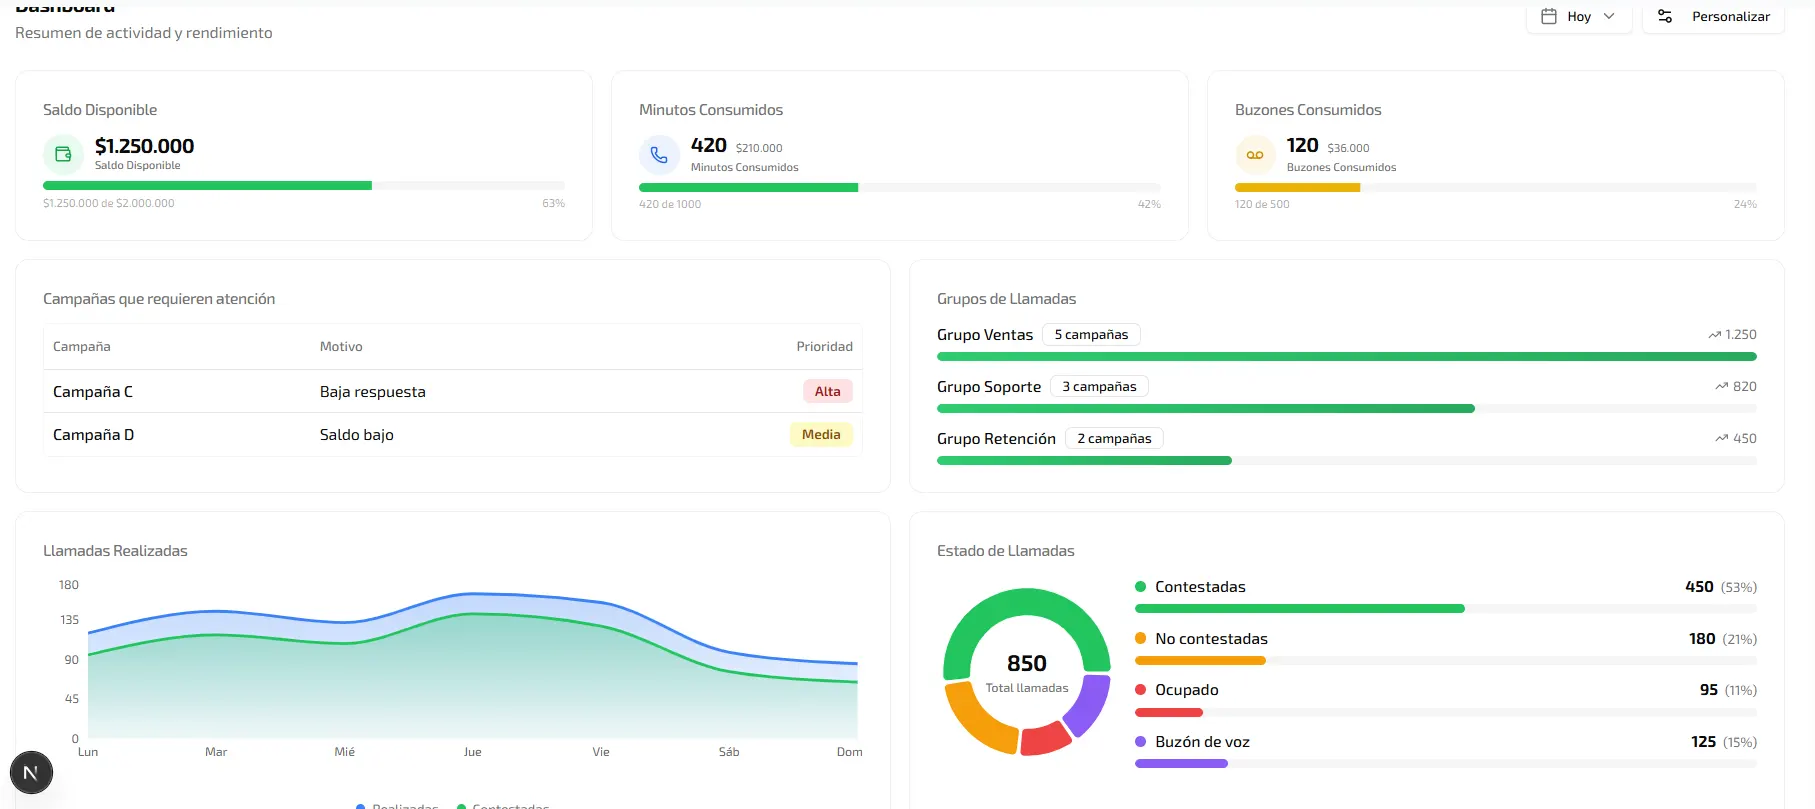Click the 3 campañas badge for Grupo Soporte

(x=1099, y=387)
